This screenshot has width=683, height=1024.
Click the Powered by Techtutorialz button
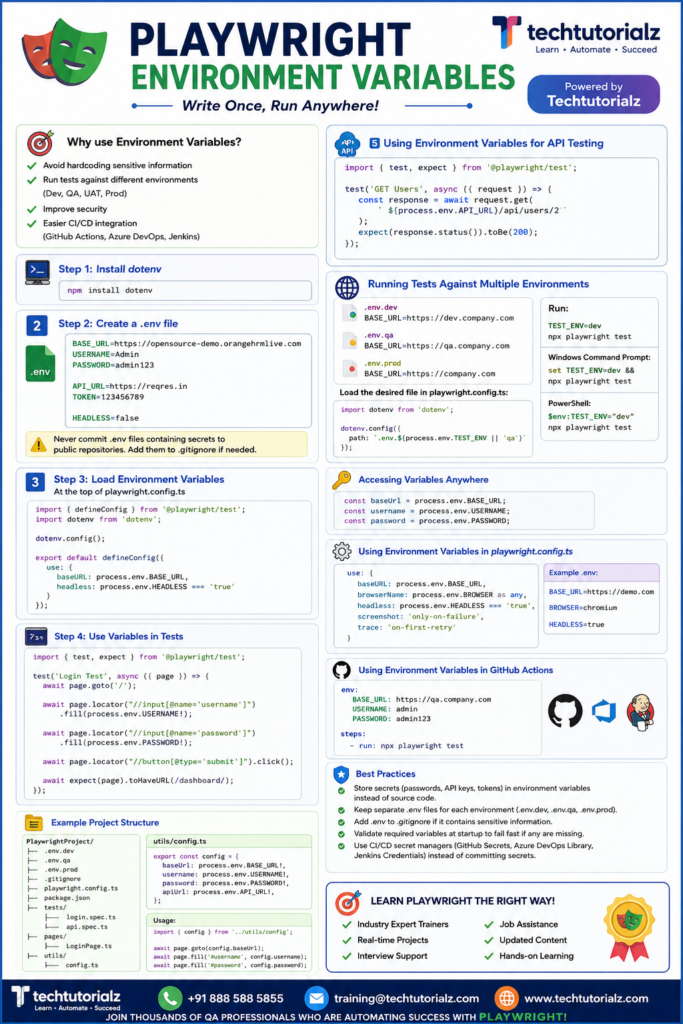coord(594,94)
